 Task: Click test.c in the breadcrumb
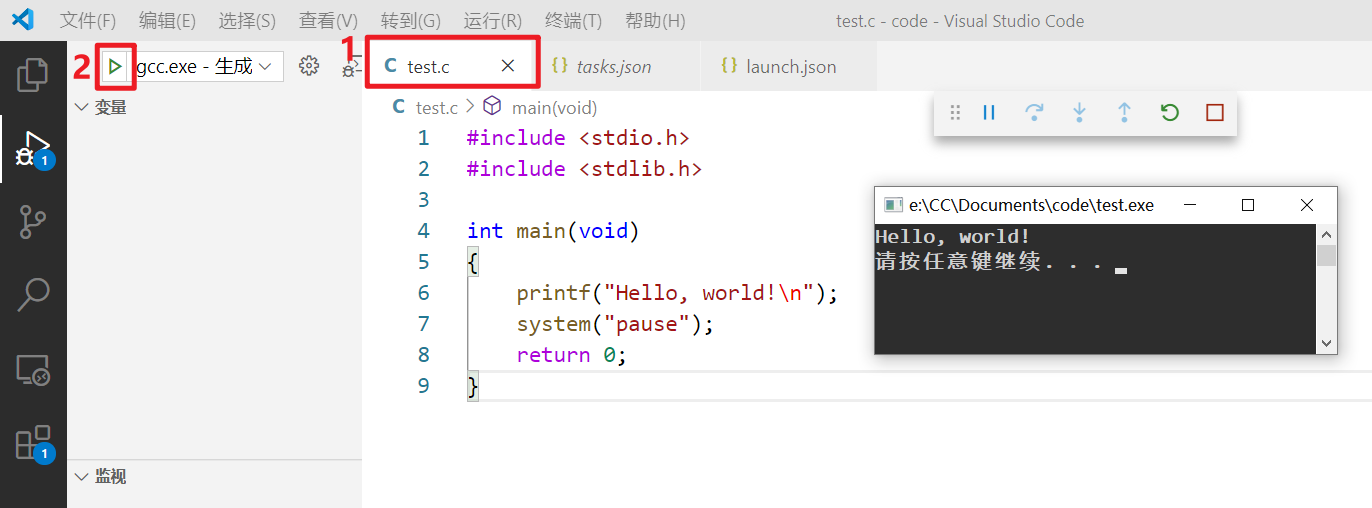[x=437, y=107]
